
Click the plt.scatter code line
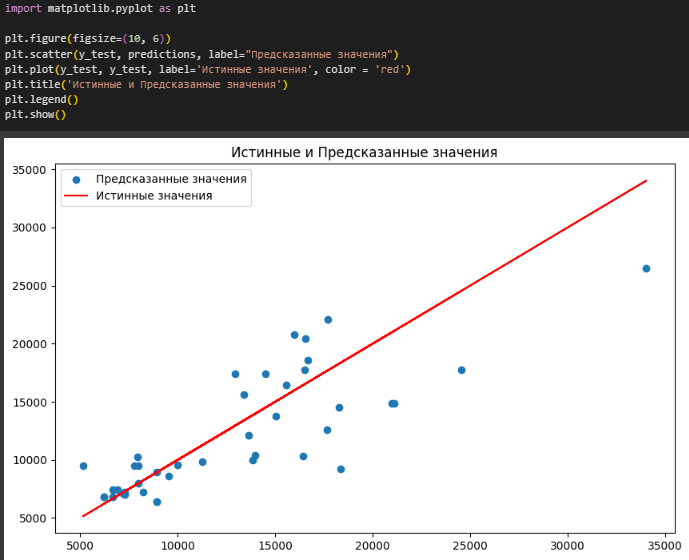[x=202, y=55]
